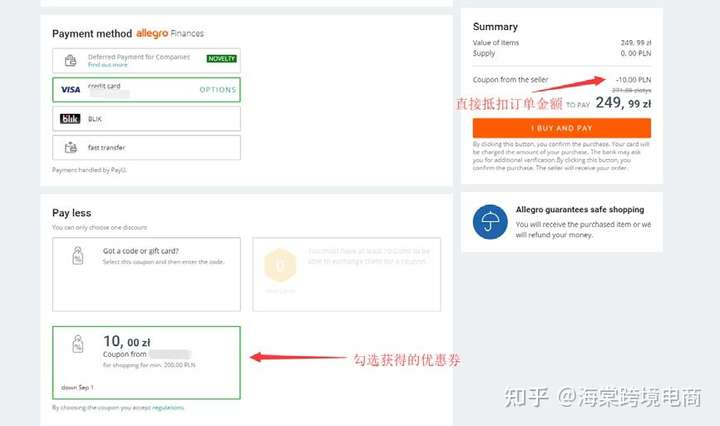Viewport: 720px width, 426px height.
Task: Select the 10,00 zł seller coupon card
Action: click(146, 363)
